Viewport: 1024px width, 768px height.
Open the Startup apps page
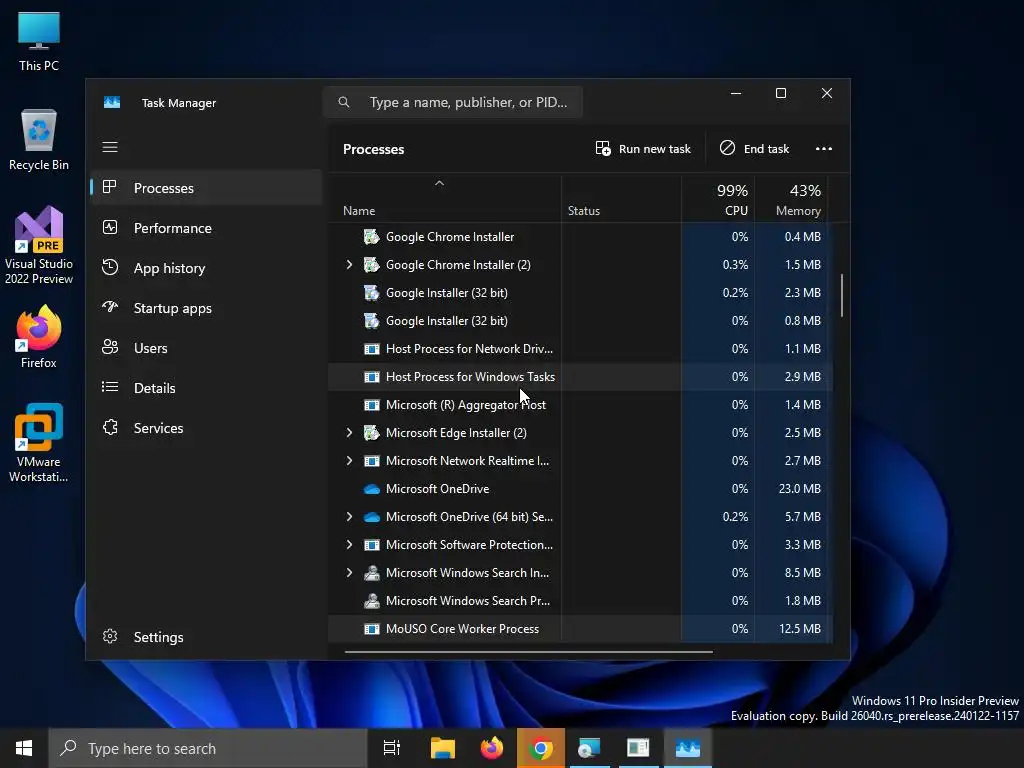pos(206,308)
